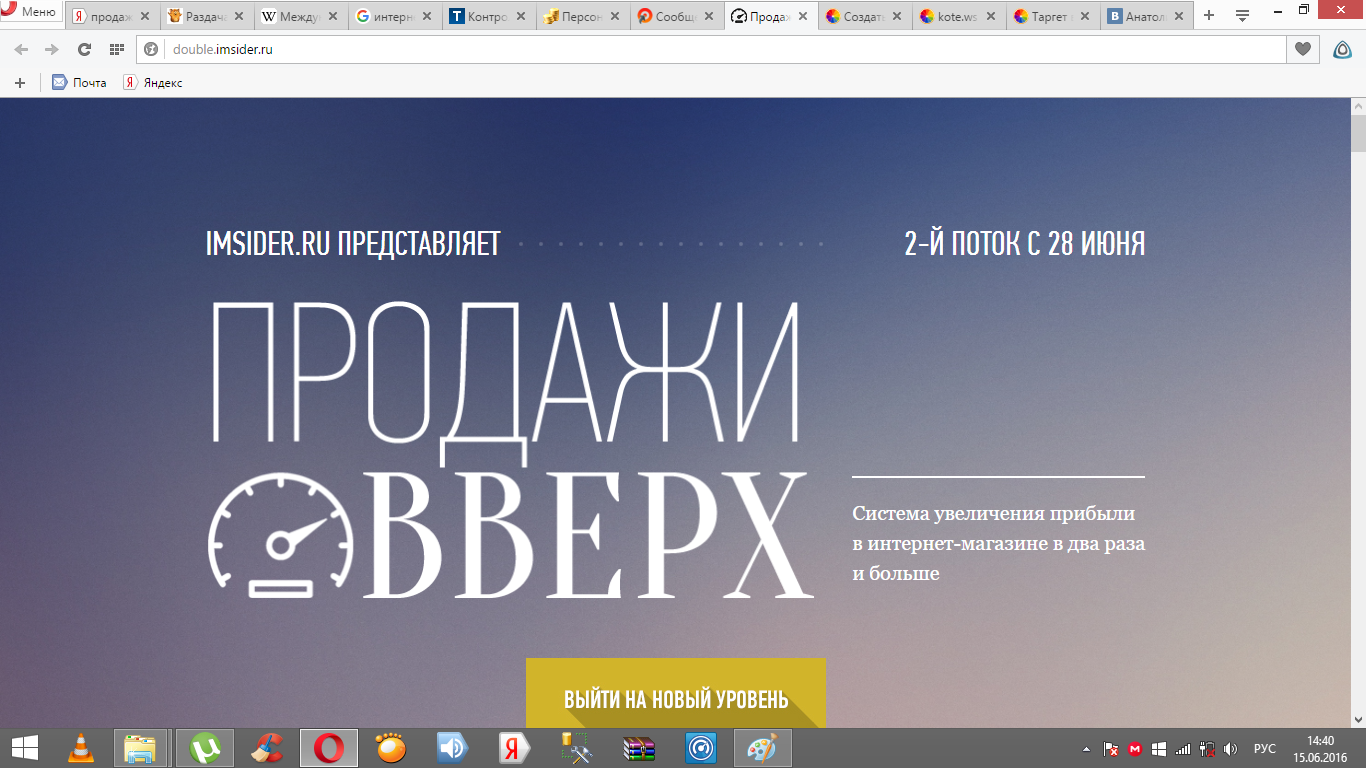The image size is (1366, 768).
Task: Launch WinRAR from the taskbar
Action: coord(638,748)
